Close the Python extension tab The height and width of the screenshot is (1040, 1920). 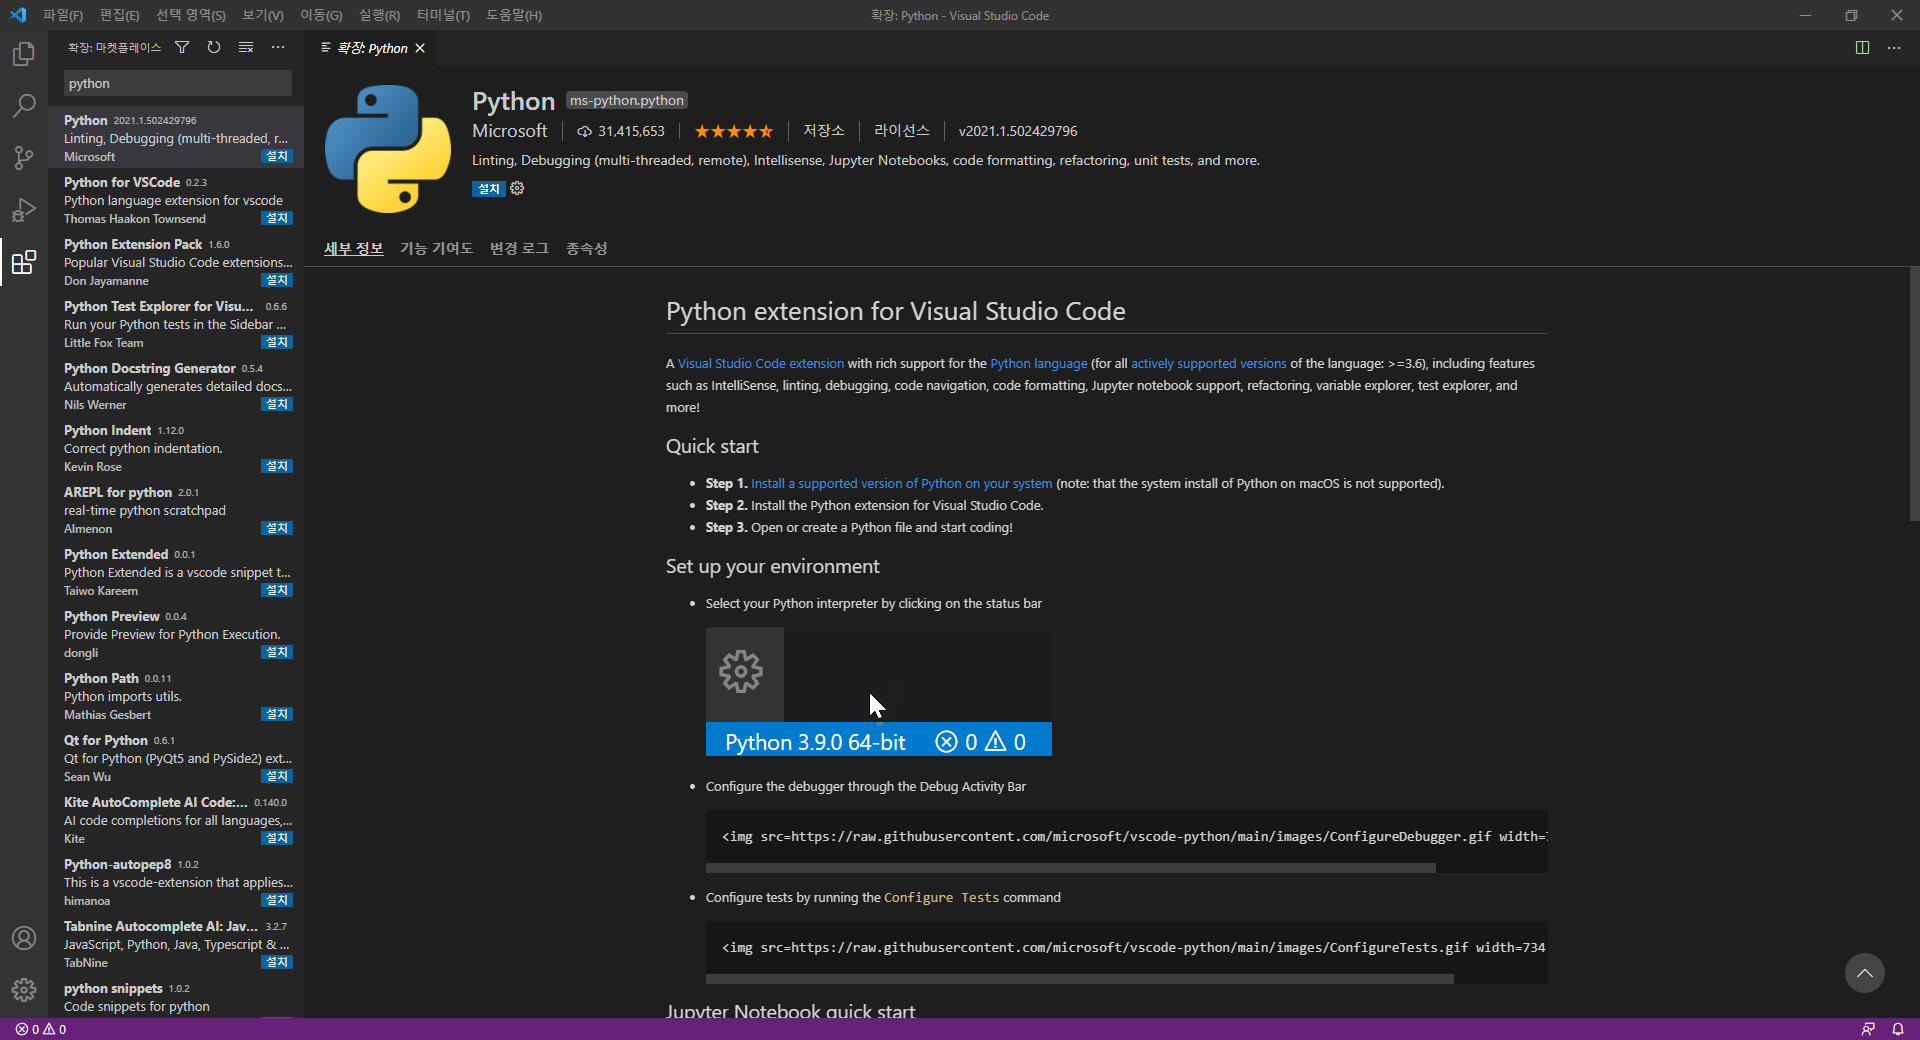[420, 48]
